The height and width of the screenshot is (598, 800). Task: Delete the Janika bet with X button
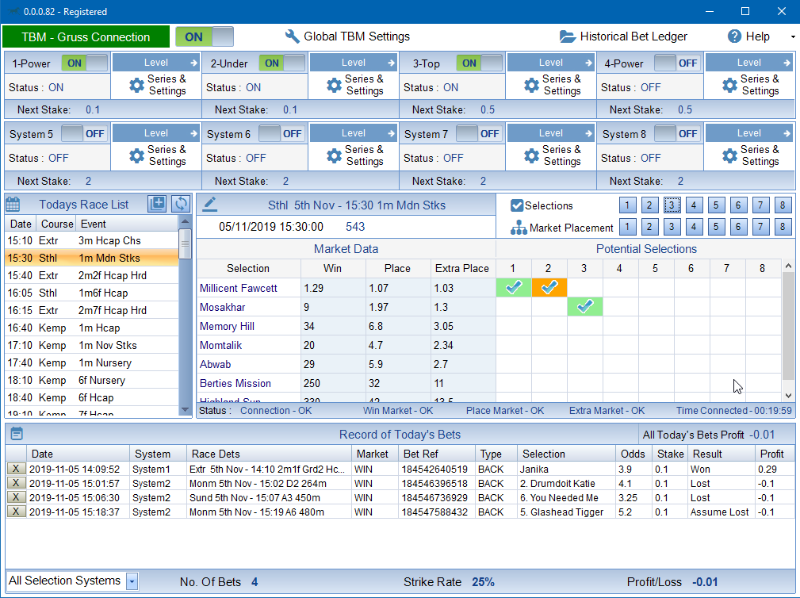click(x=16, y=469)
